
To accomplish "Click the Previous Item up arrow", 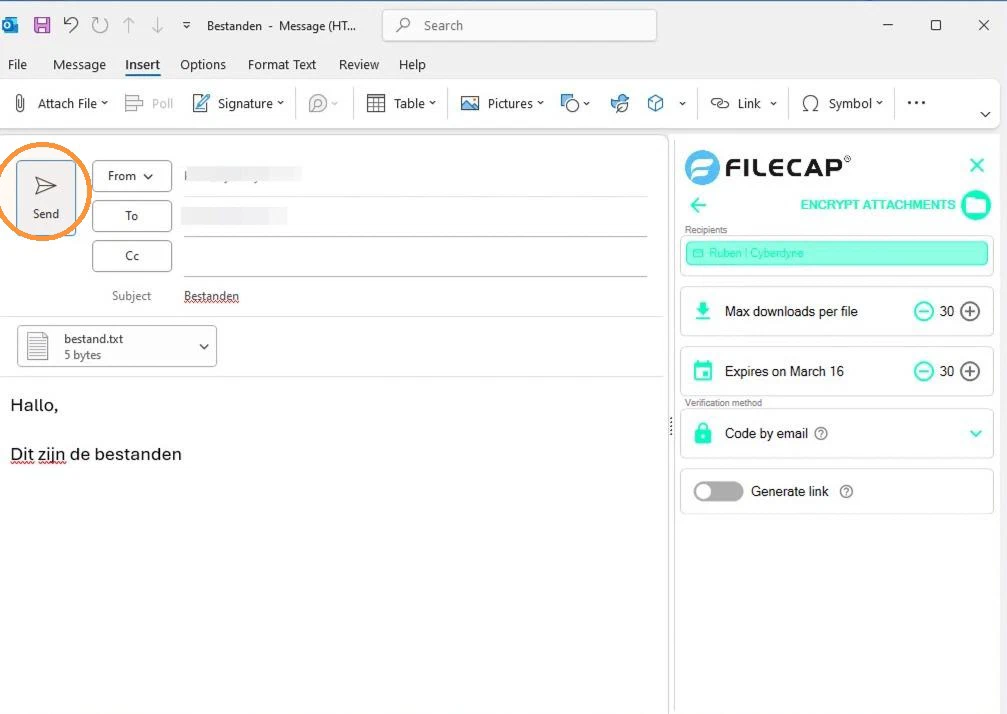I will click(x=129, y=25).
